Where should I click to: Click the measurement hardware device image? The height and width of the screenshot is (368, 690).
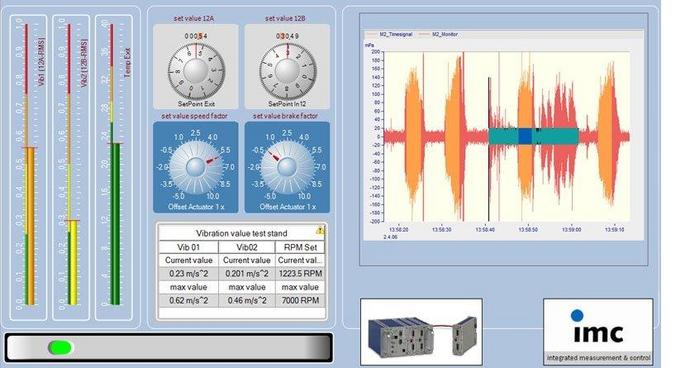(x=421, y=331)
